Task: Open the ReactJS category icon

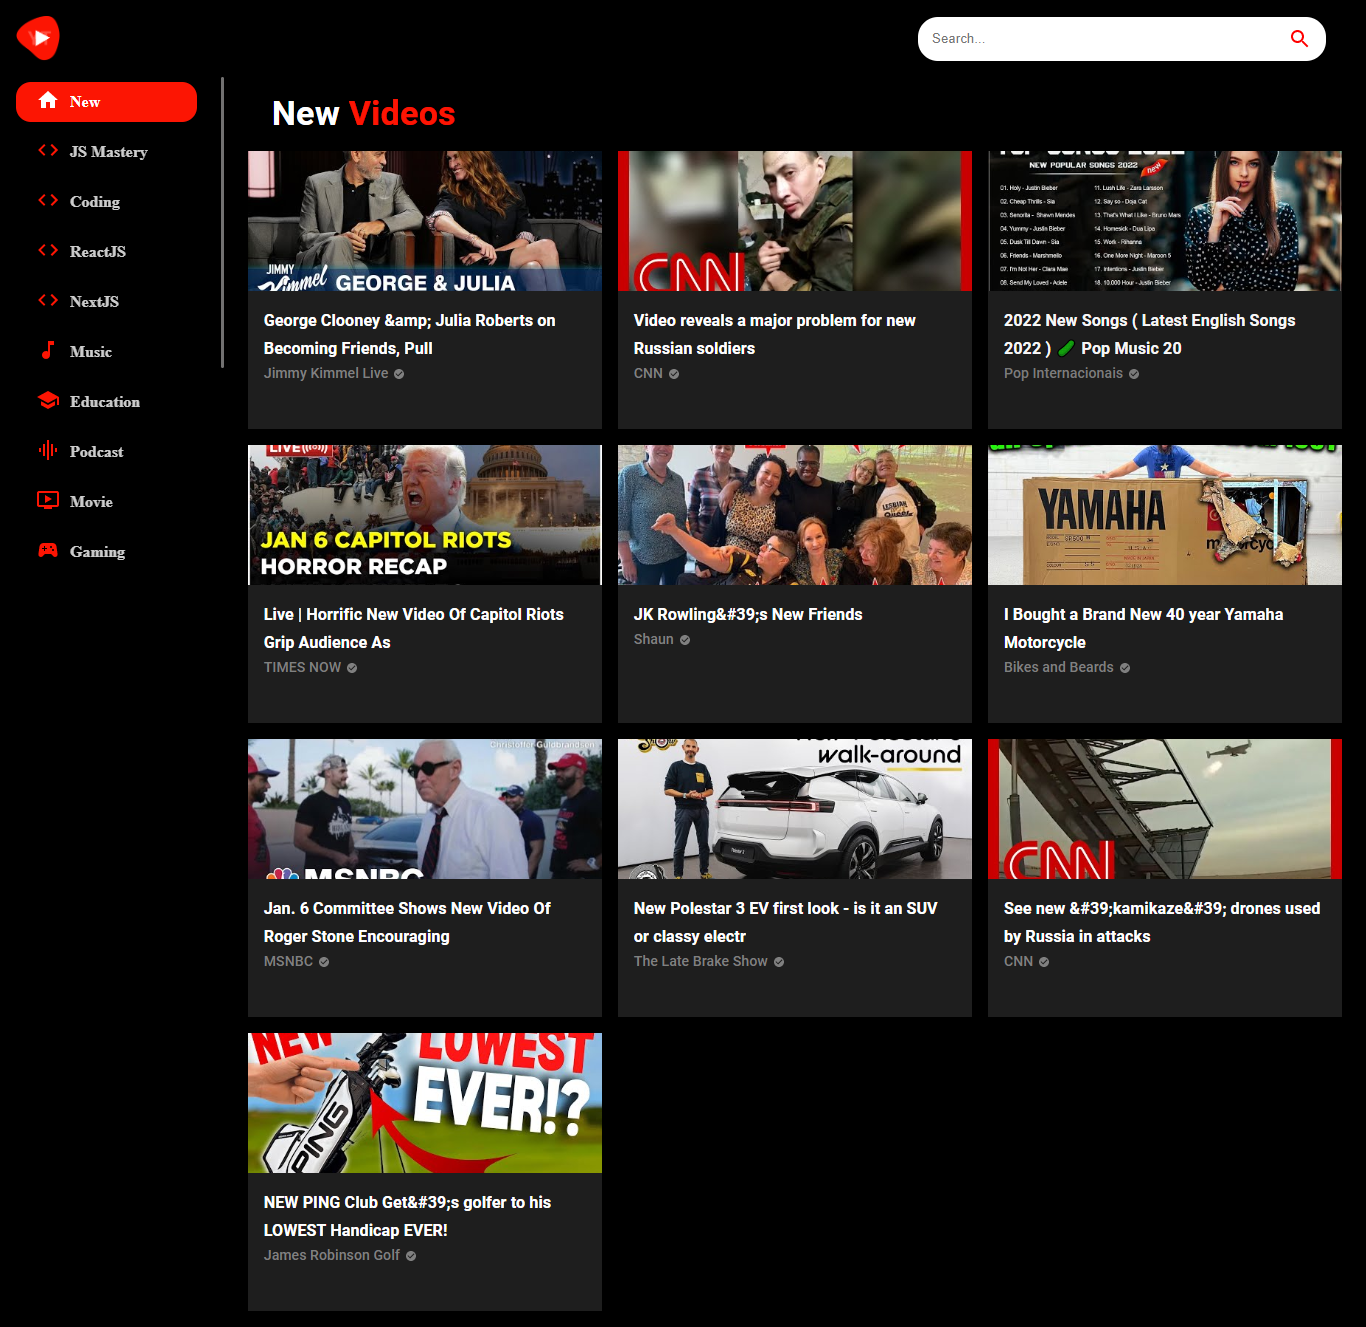Action: pos(48,251)
